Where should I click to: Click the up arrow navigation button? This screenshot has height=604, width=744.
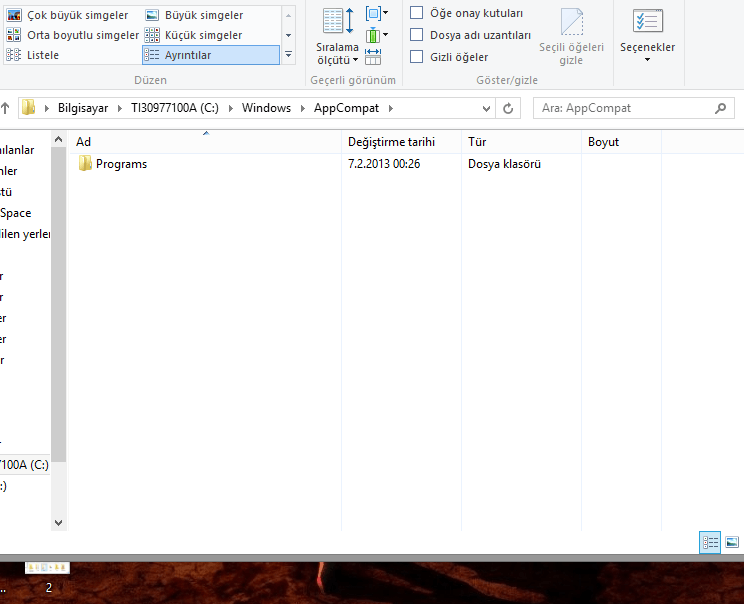5,108
